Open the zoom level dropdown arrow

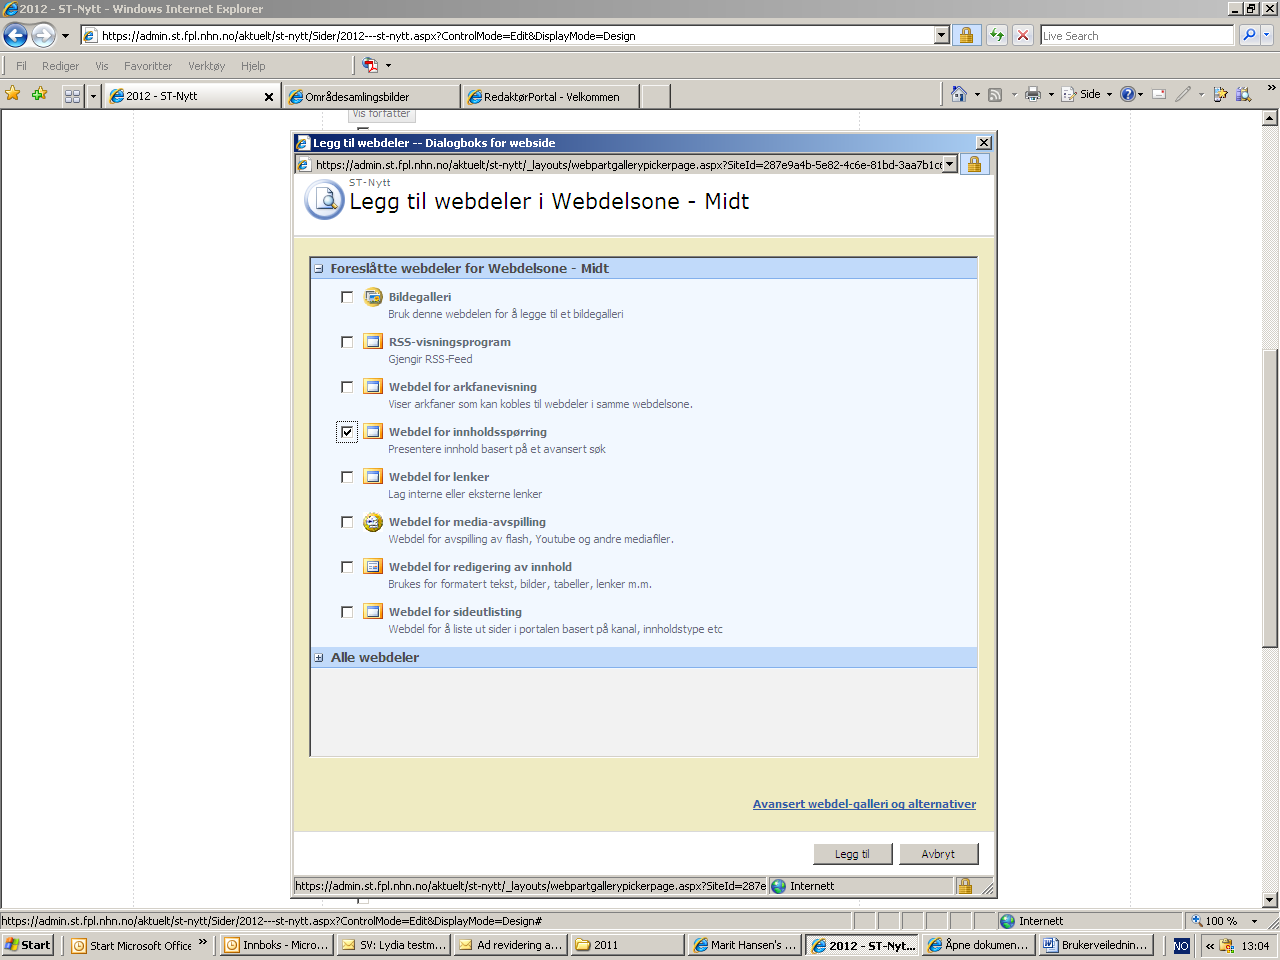click(x=1254, y=921)
